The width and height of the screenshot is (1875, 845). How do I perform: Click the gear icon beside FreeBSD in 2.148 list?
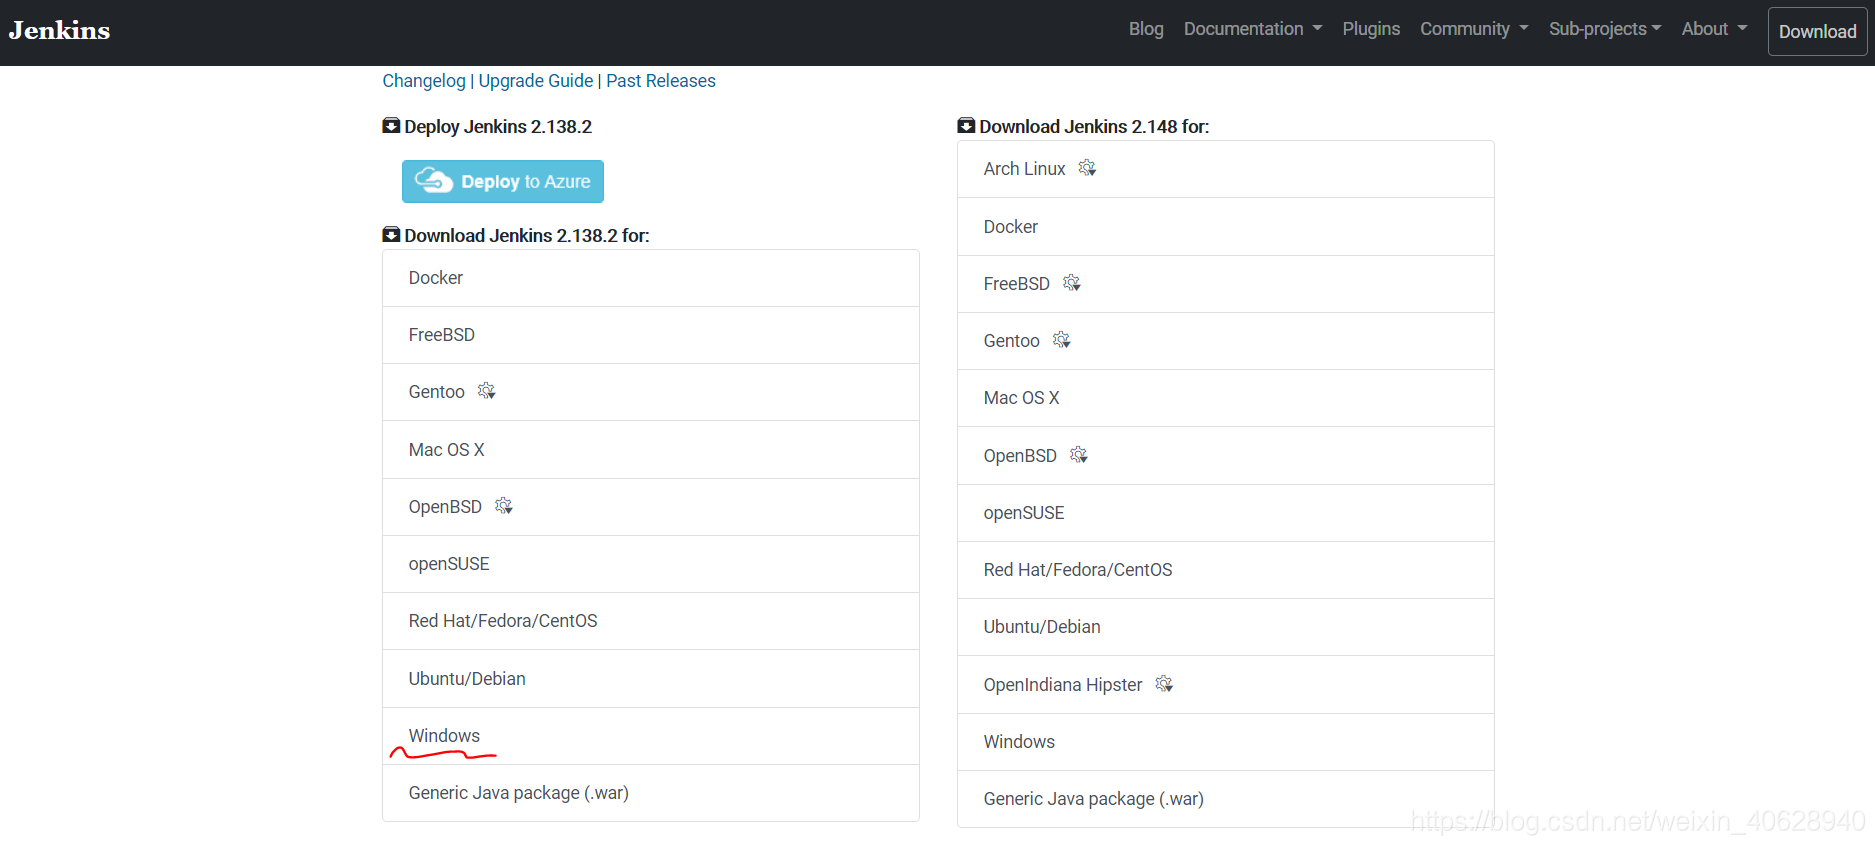1072,283
